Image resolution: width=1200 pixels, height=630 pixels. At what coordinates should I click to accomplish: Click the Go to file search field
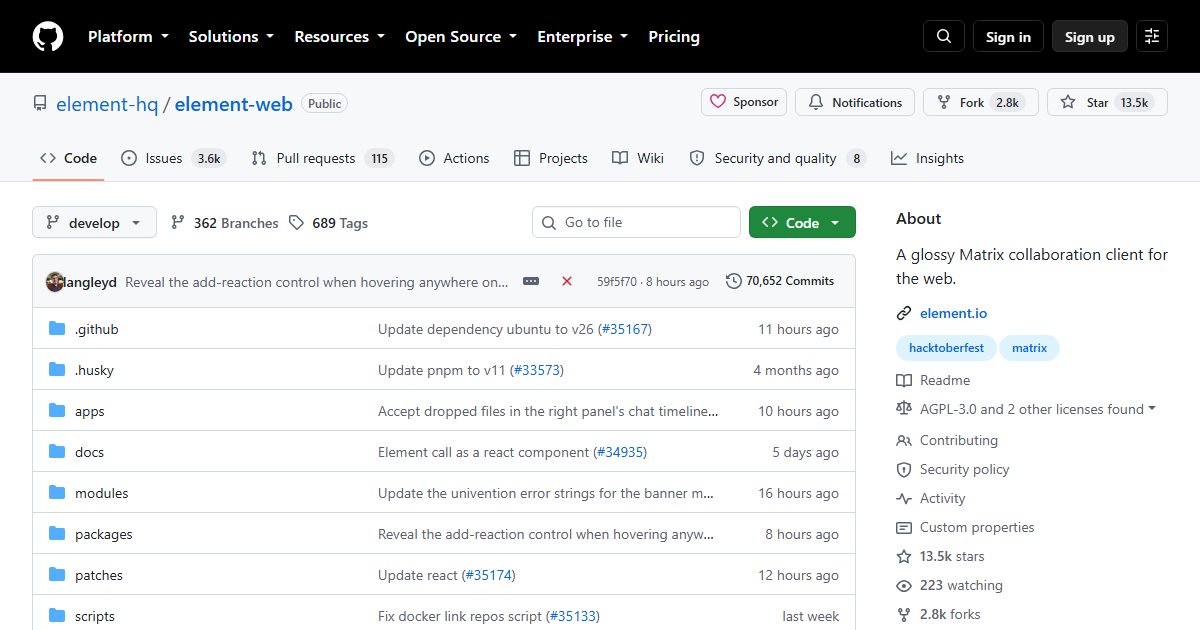coord(636,222)
